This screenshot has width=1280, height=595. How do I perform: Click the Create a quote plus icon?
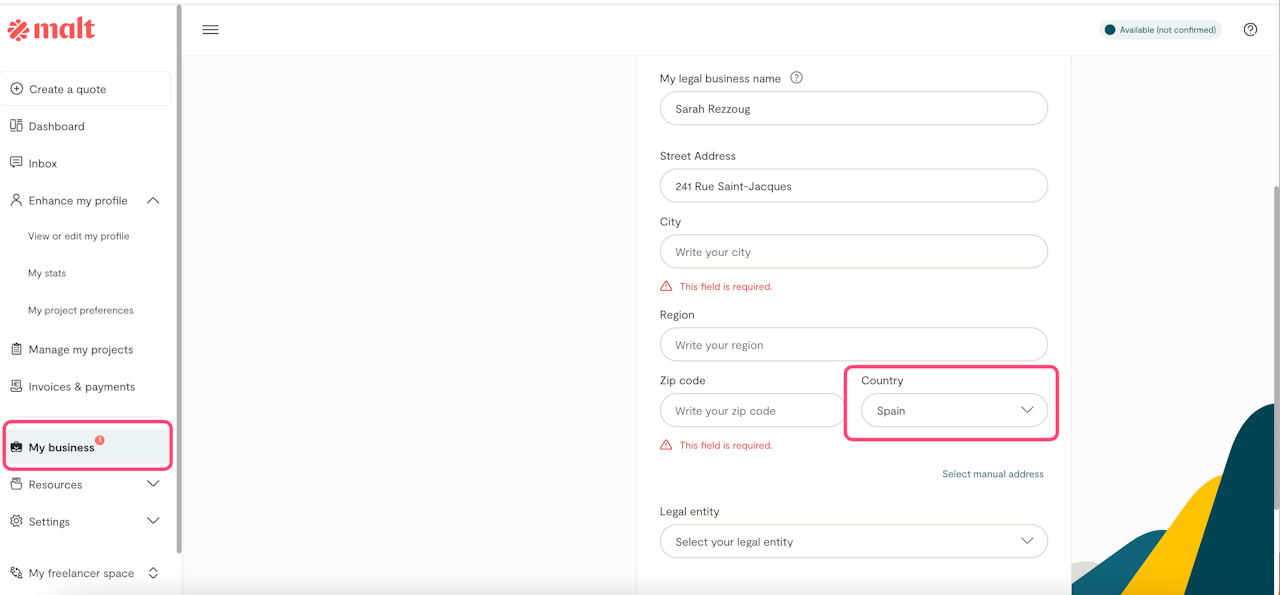click(17, 89)
